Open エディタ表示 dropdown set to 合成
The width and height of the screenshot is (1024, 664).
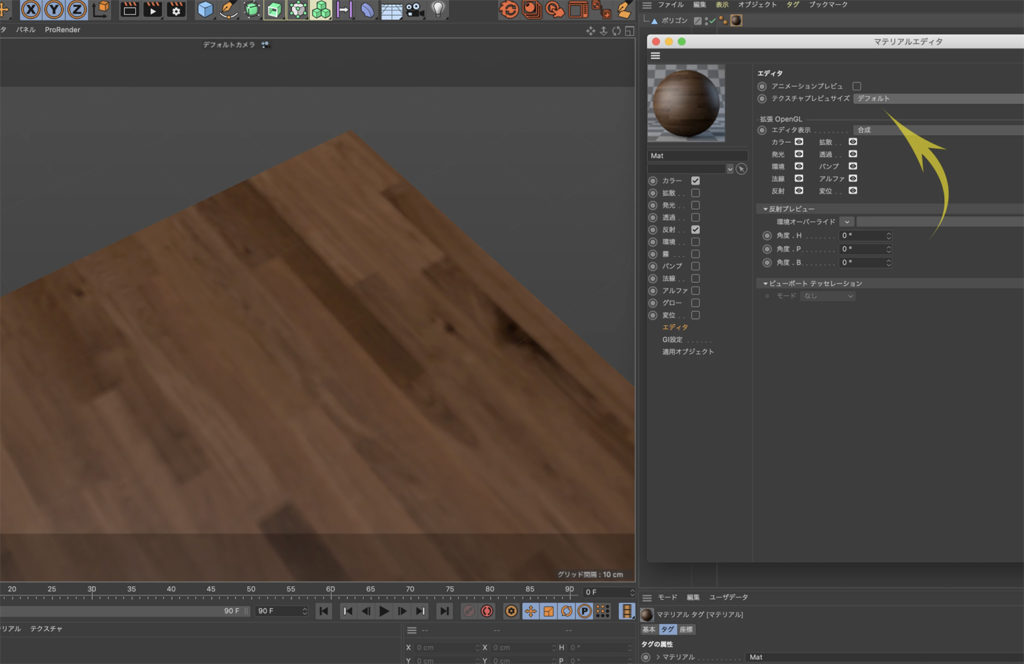click(x=938, y=130)
